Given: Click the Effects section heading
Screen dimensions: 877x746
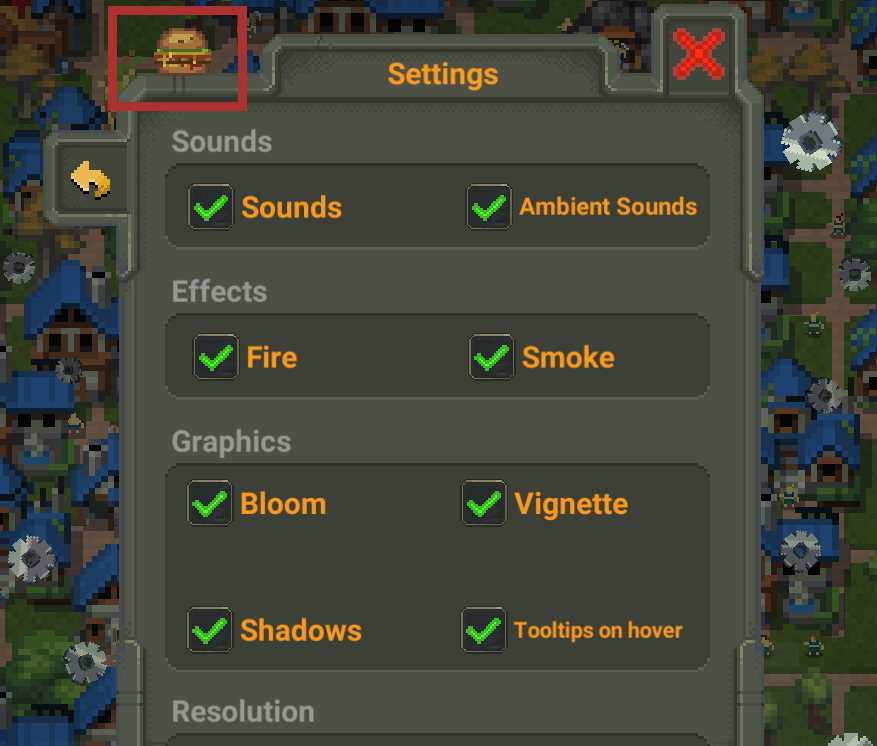Looking at the screenshot, I should (x=219, y=291).
